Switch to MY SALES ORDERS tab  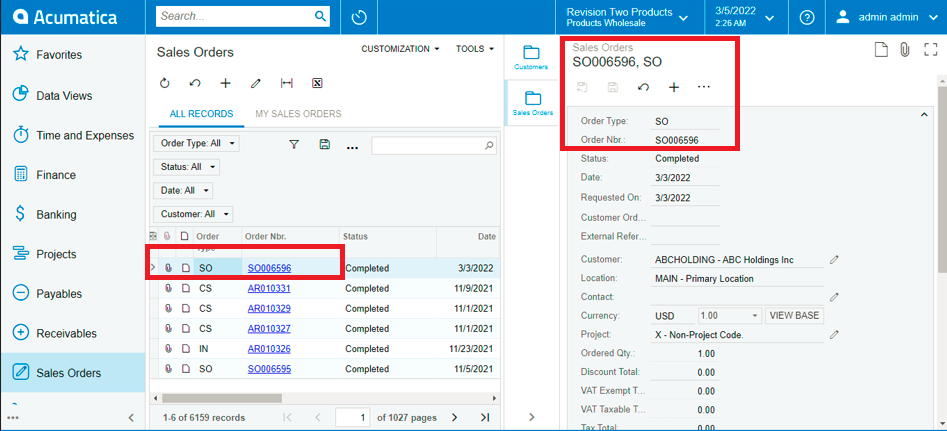coord(298,113)
